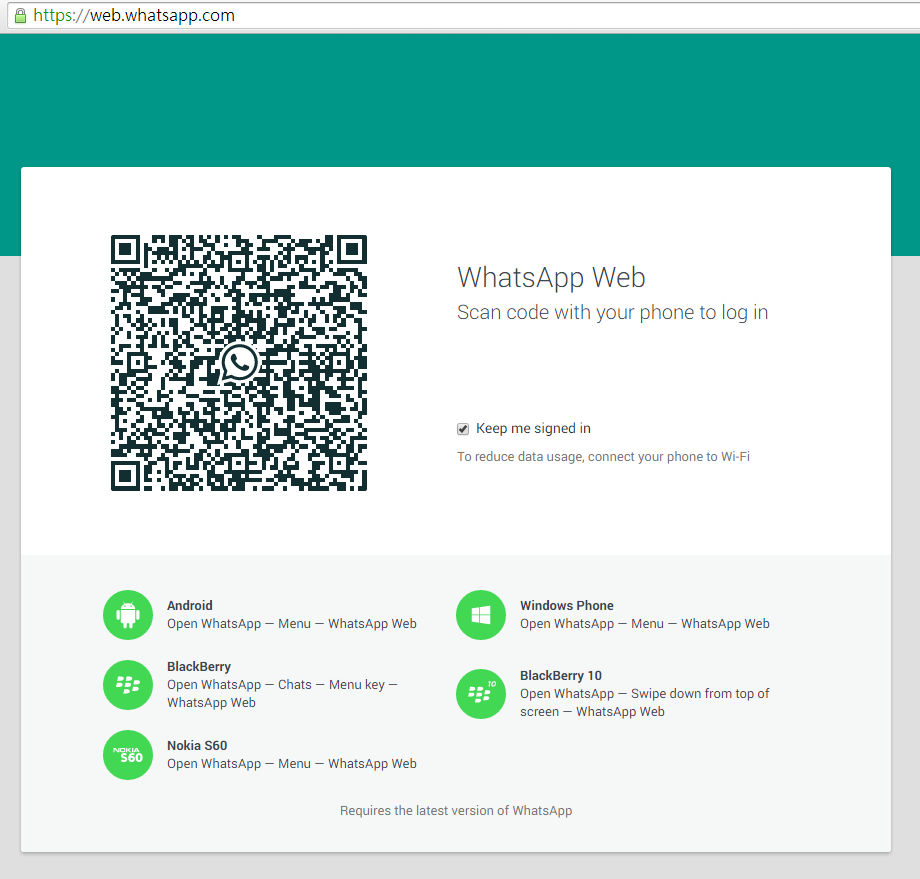Click the green padlock security icon
This screenshot has width=920, height=879.
20,16
